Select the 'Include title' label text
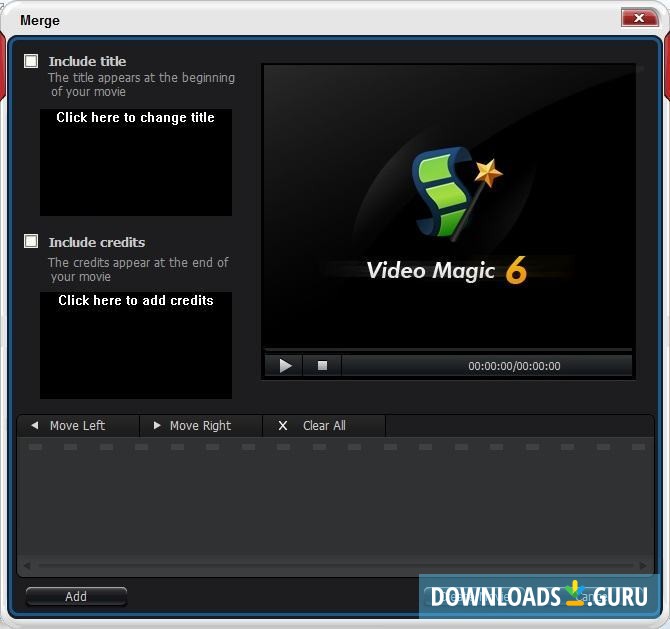 (x=87, y=62)
